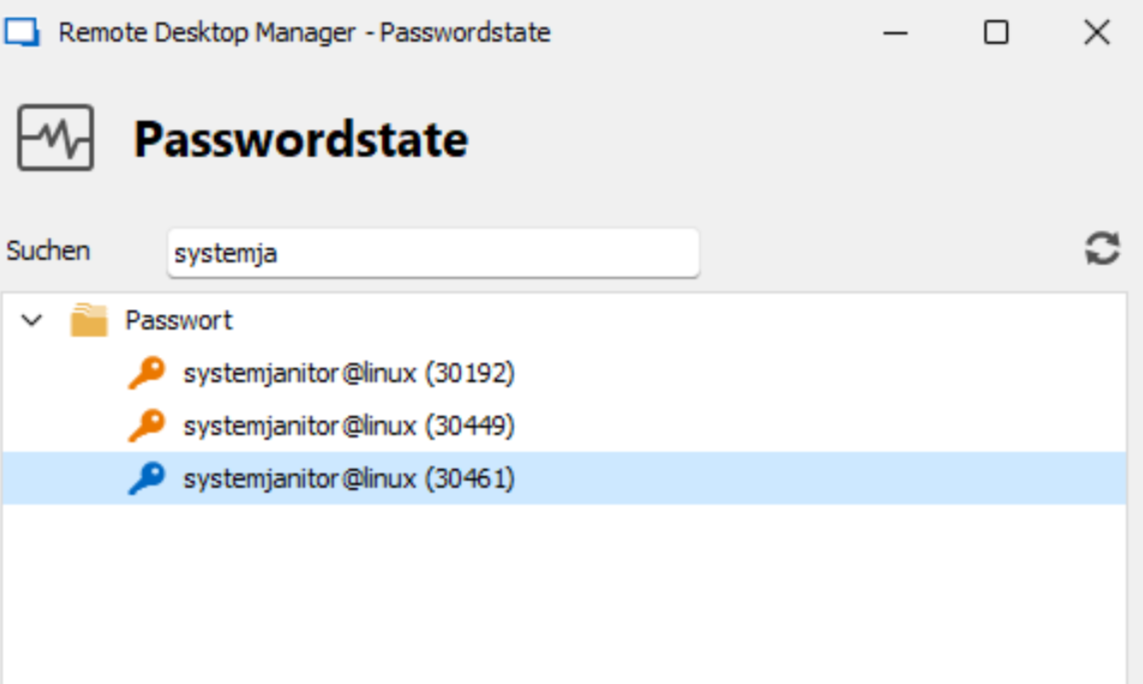Focus the Suchen search field containing systemja
Image resolution: width=1143 pixels, height=684 pixels.
pyautogui.click(x=433, y=253)
